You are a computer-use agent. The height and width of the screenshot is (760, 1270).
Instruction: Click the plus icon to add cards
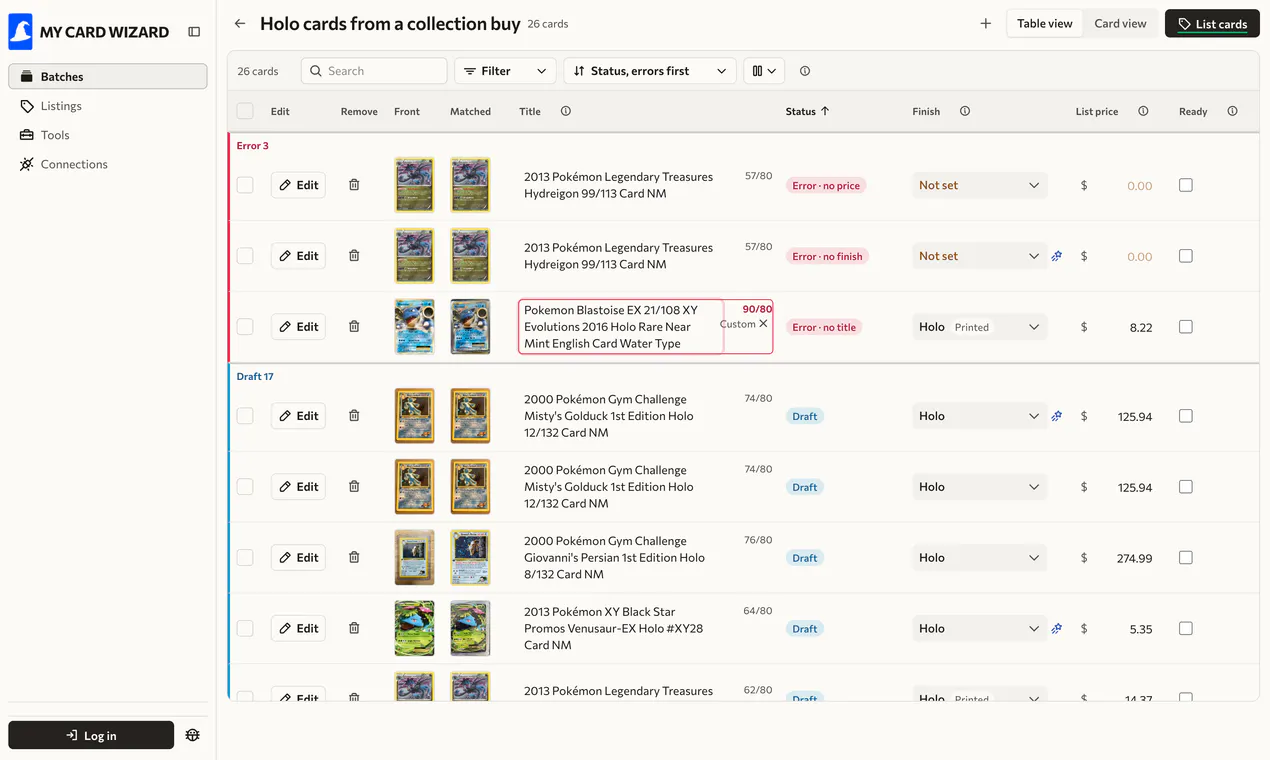click(x=986, y=23)
